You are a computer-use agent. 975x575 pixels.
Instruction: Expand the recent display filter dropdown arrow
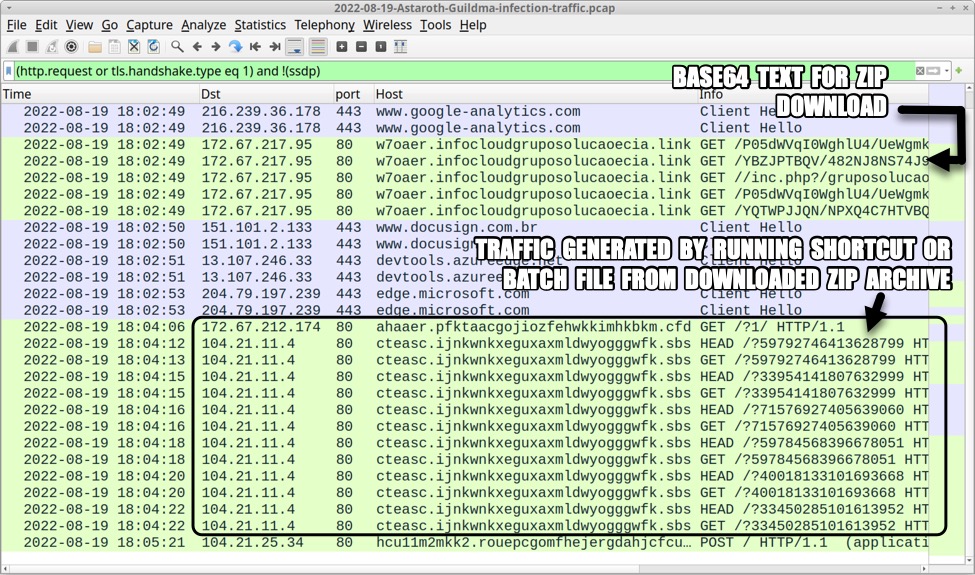(x=946, y=71)
